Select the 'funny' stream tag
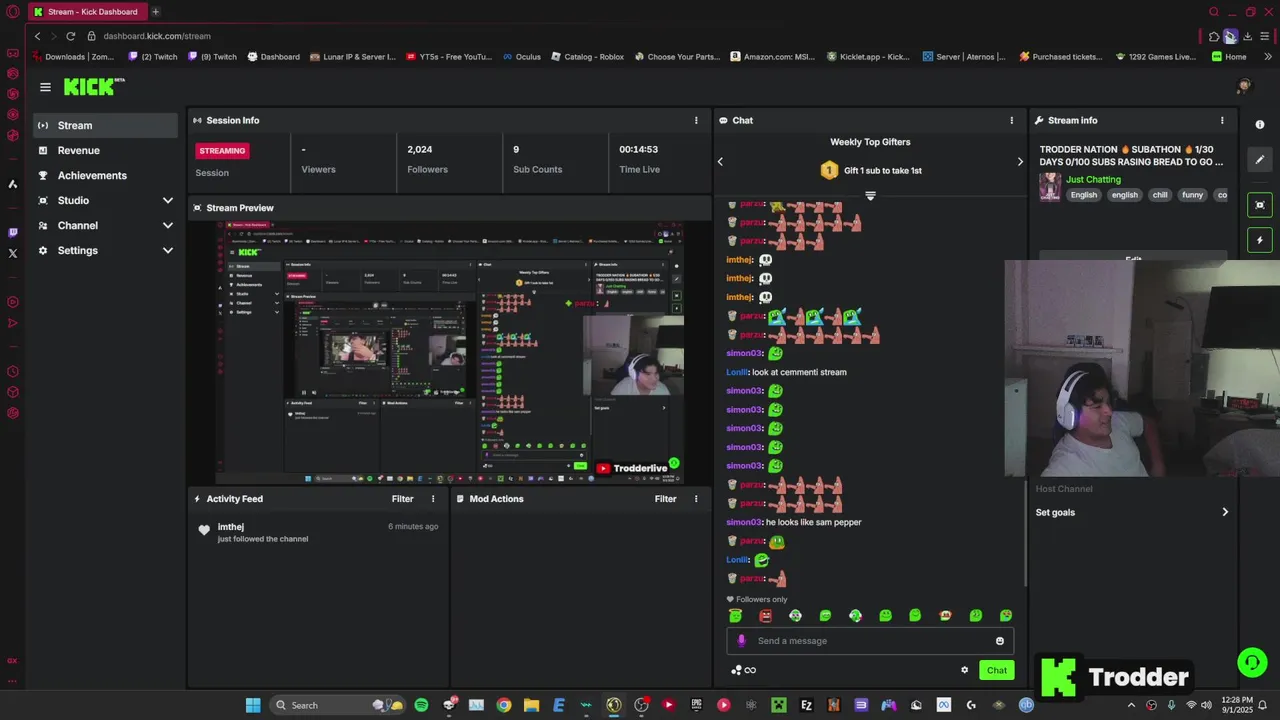1280x720 pixels. click(x=1192, y=195)
